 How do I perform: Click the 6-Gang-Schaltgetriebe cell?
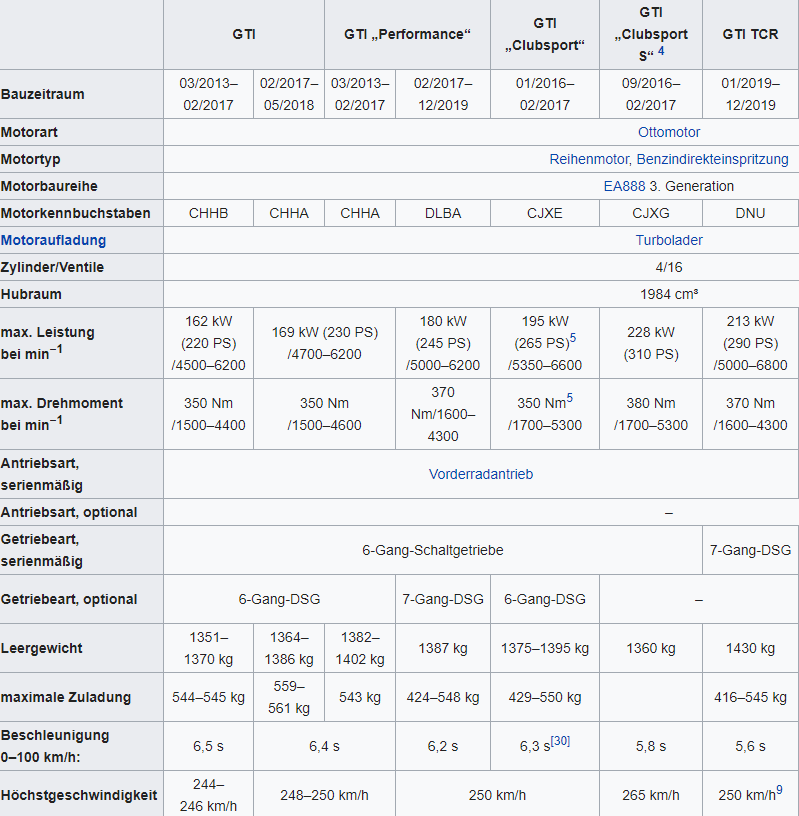(433, 550)
